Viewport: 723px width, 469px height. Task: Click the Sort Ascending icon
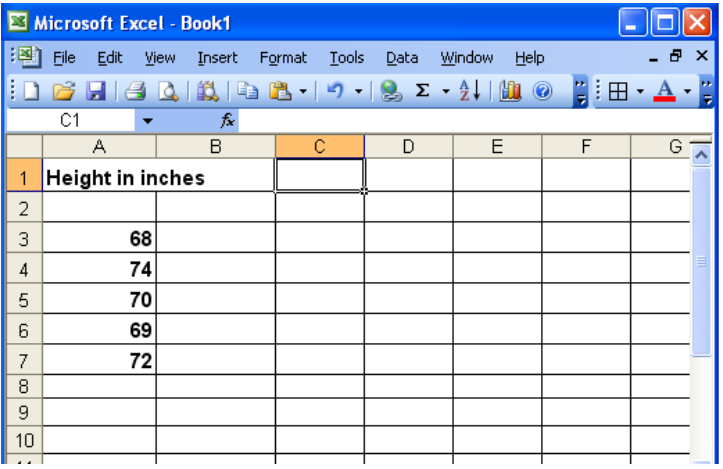tap(469, 92)
